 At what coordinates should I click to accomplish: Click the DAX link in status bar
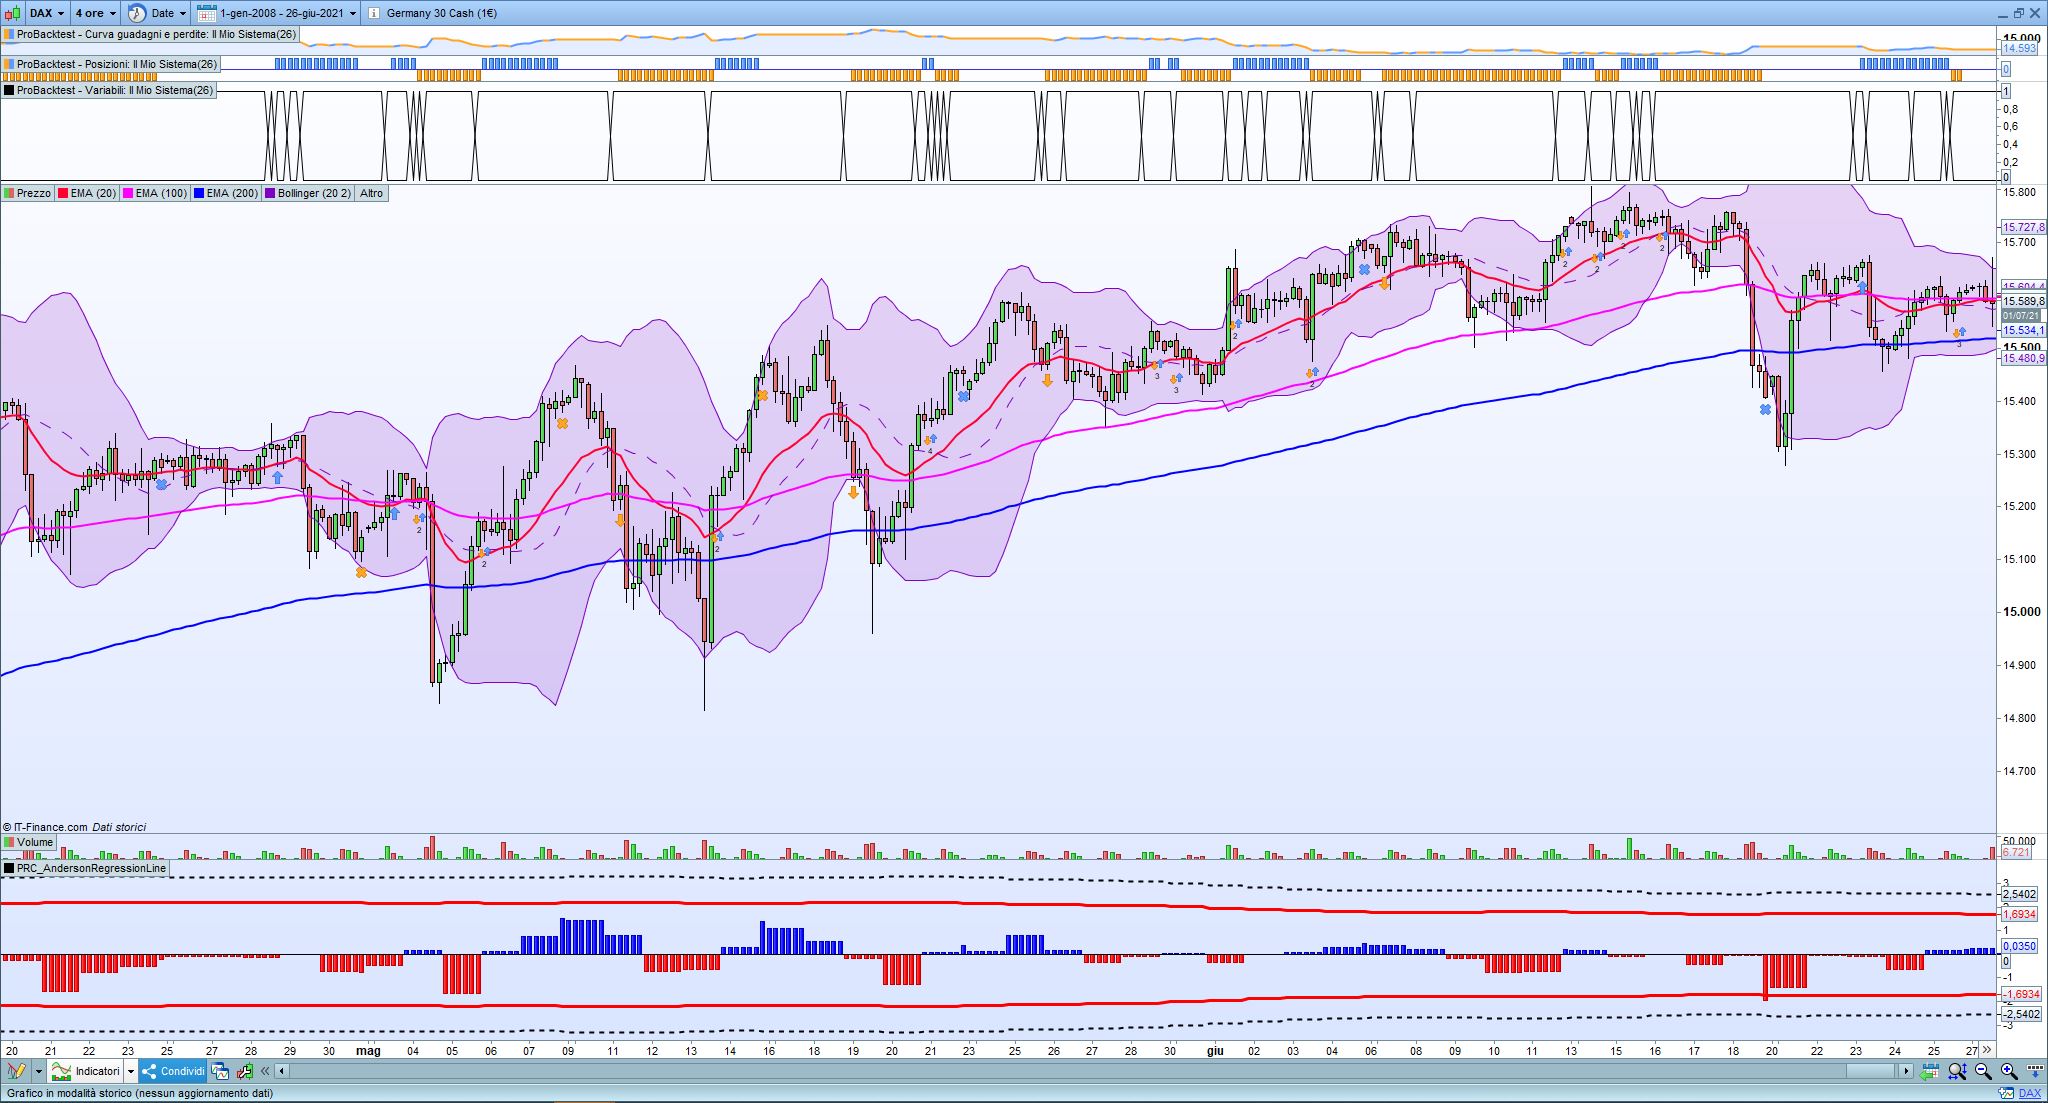click(x=2030, y=1094)
